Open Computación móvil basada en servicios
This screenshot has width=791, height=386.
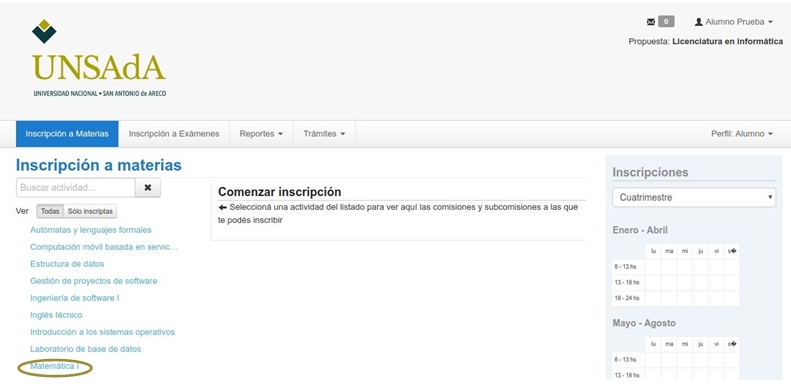tap(104, 247)
